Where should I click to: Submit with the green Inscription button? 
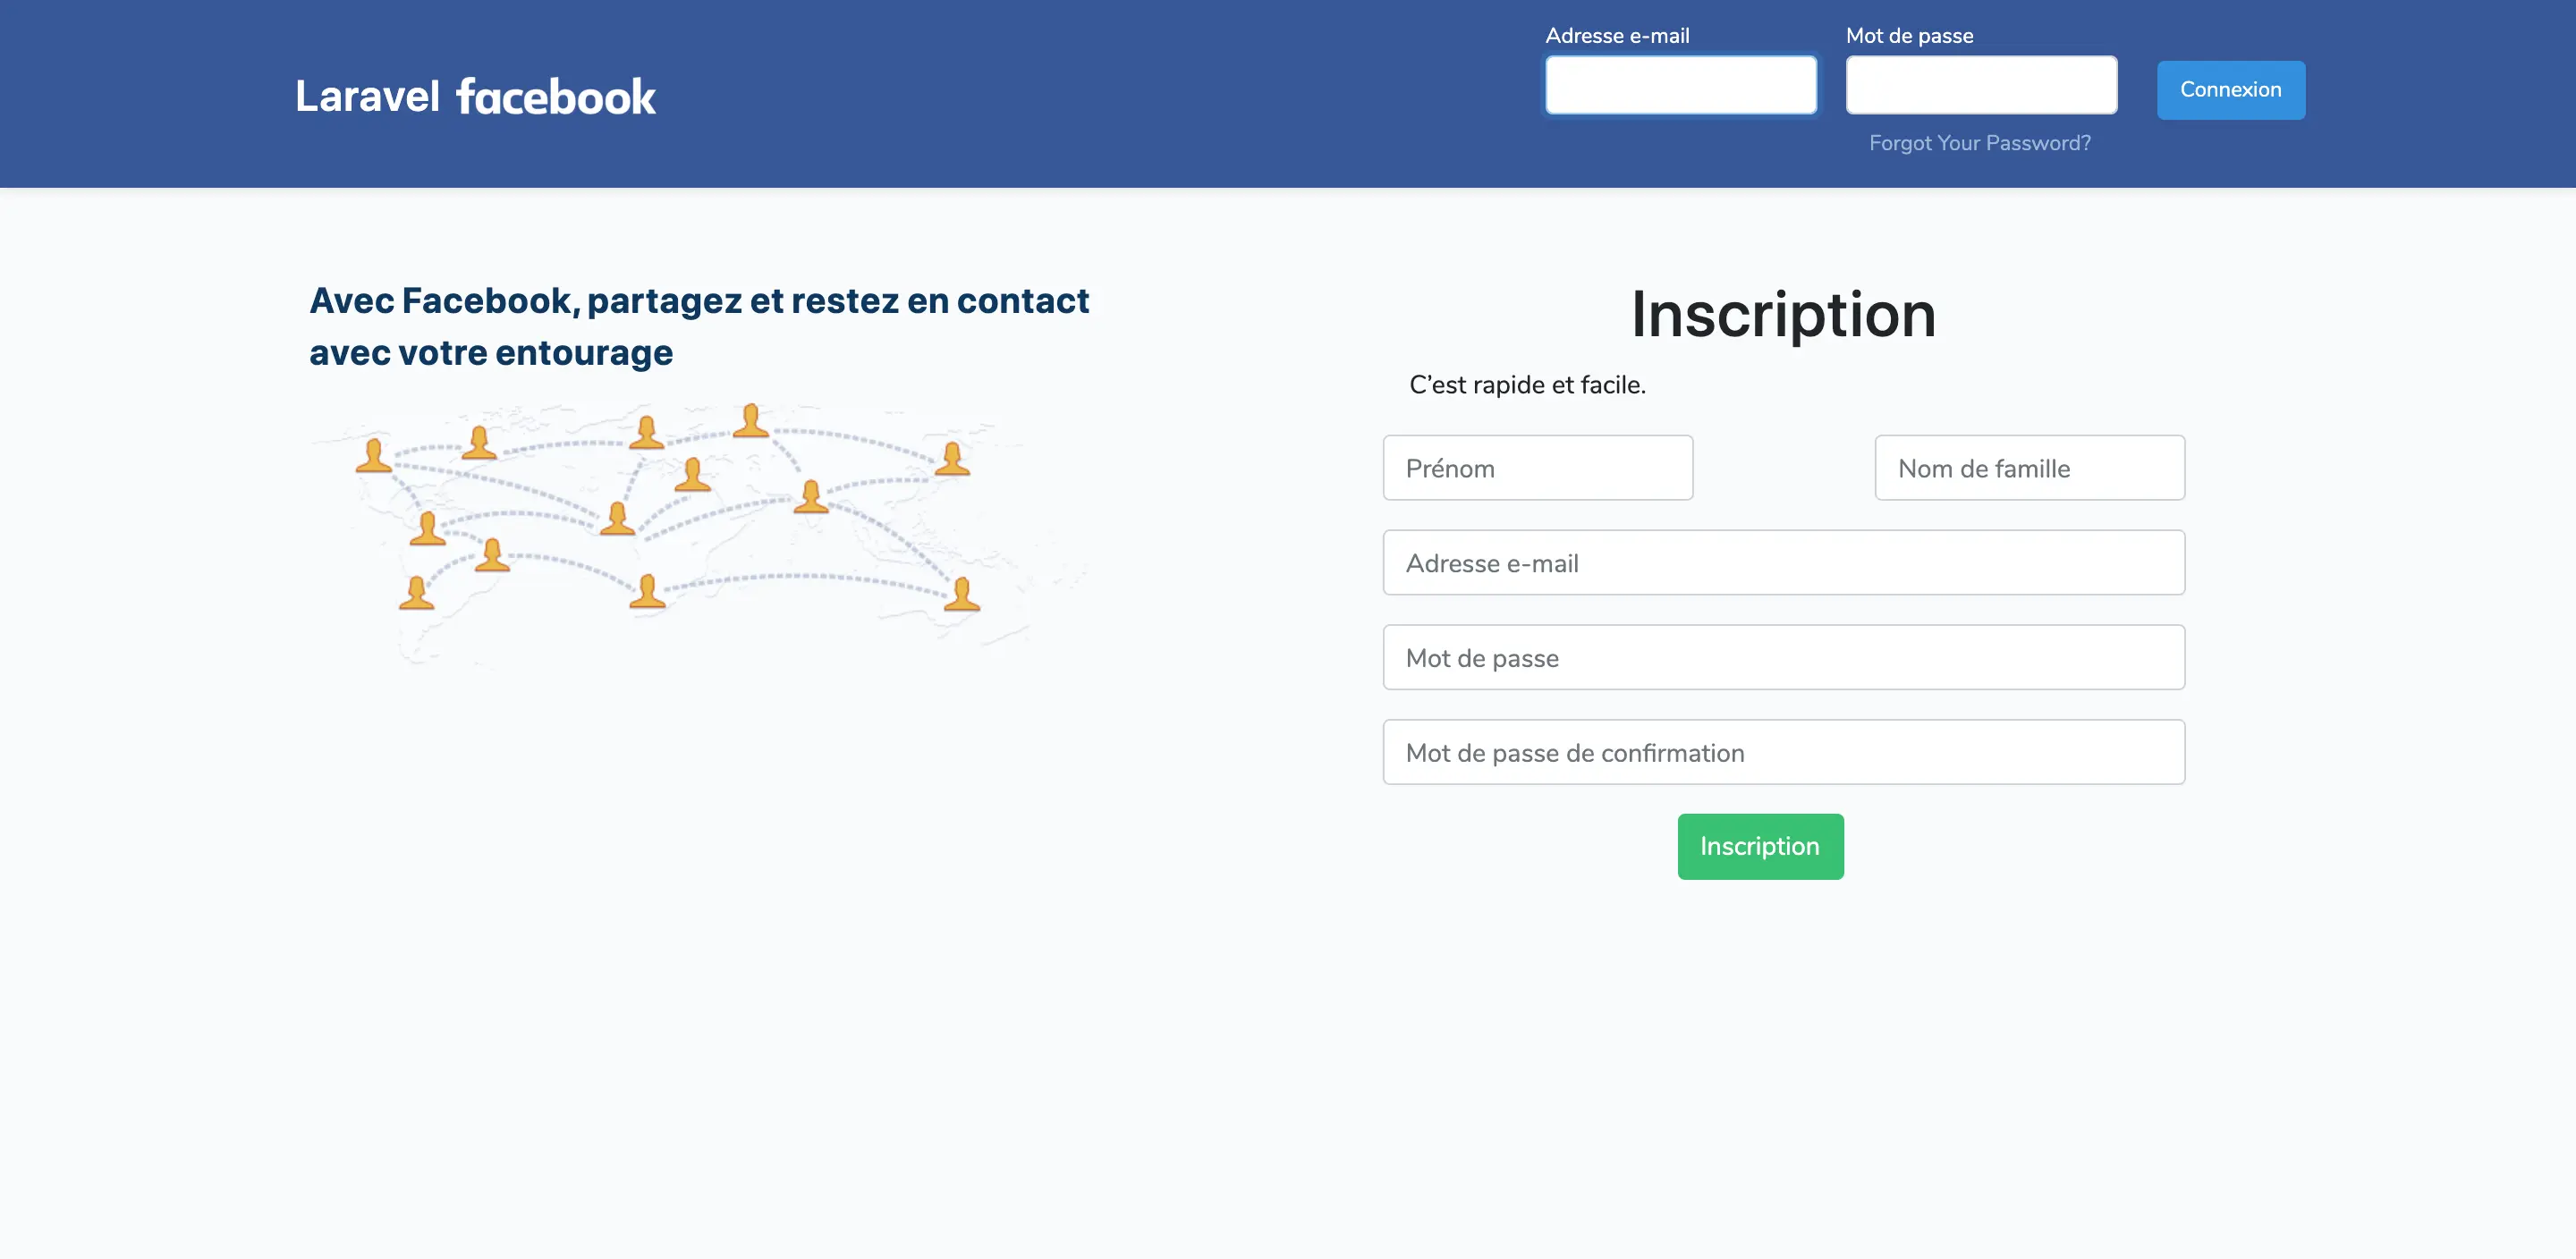pos(1760,847)
